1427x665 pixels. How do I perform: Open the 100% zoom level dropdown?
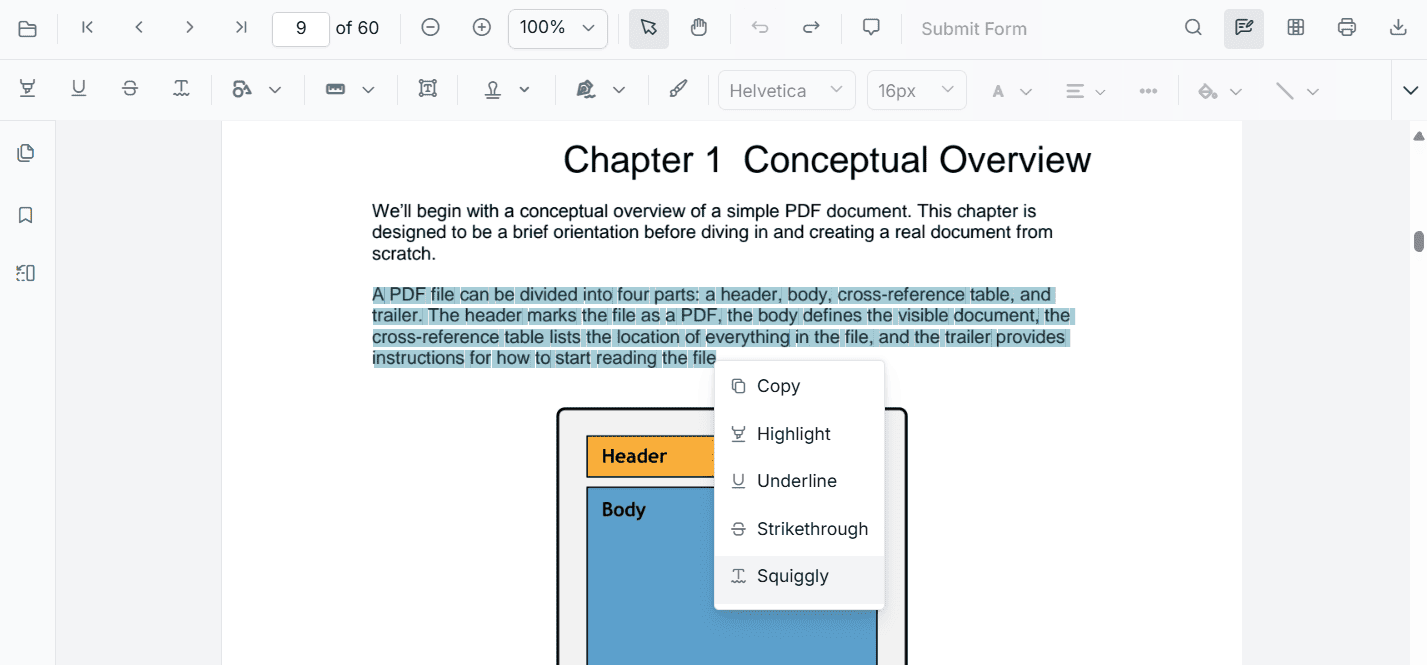557,28
